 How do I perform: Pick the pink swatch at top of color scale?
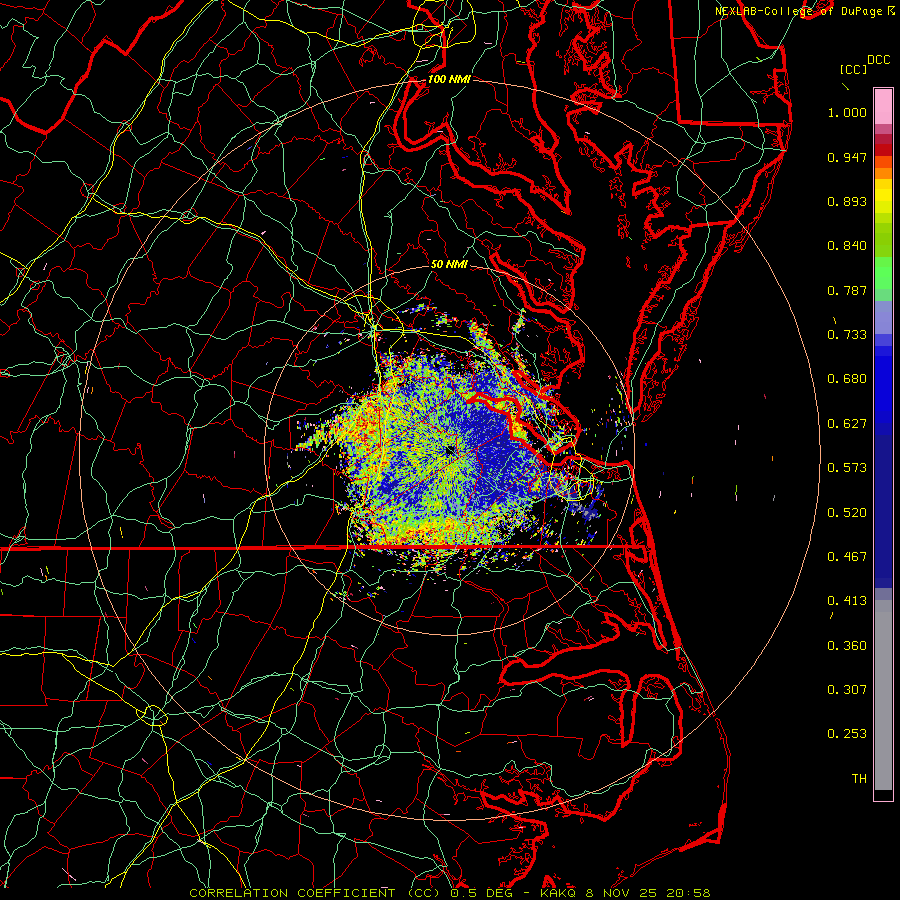pyautogui.click(x=883, y=106)
